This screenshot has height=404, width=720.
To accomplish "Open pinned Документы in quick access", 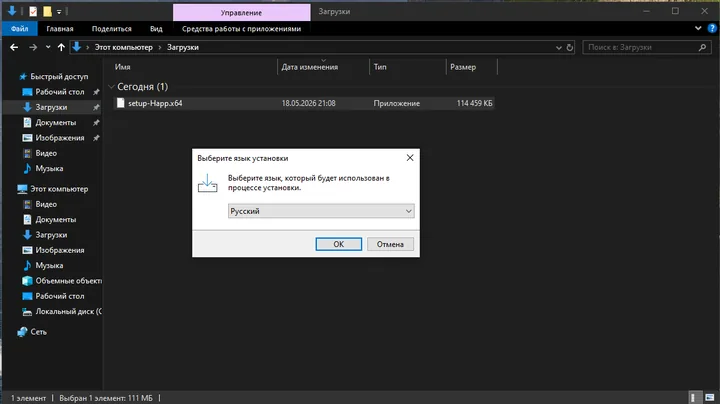I will click(56, 123).
